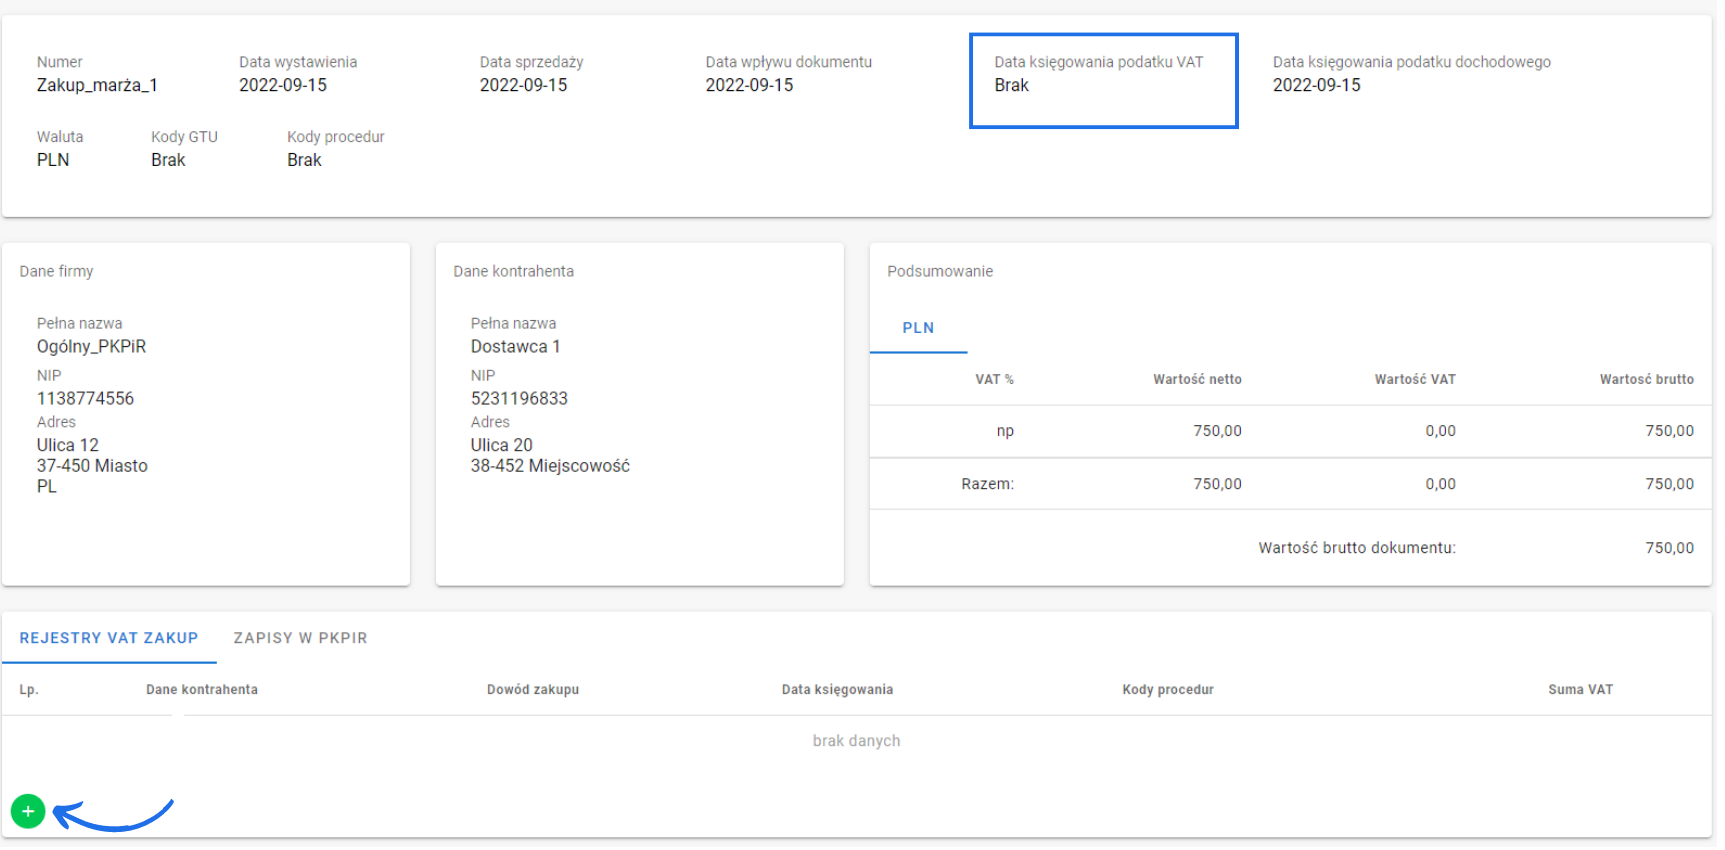Select the REJESTRY VAT ZAKUP tab
Image resolution: width=1725 pixels, height=850 pixels.
click(x=109, y=639)
